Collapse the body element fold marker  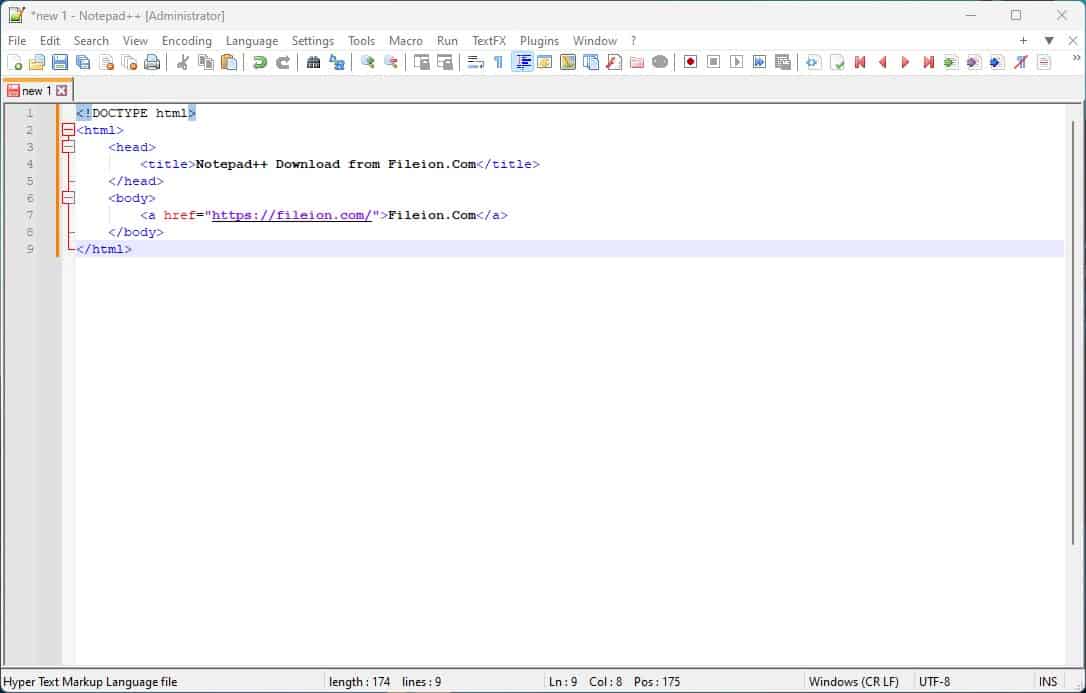[x=68, y=198]
